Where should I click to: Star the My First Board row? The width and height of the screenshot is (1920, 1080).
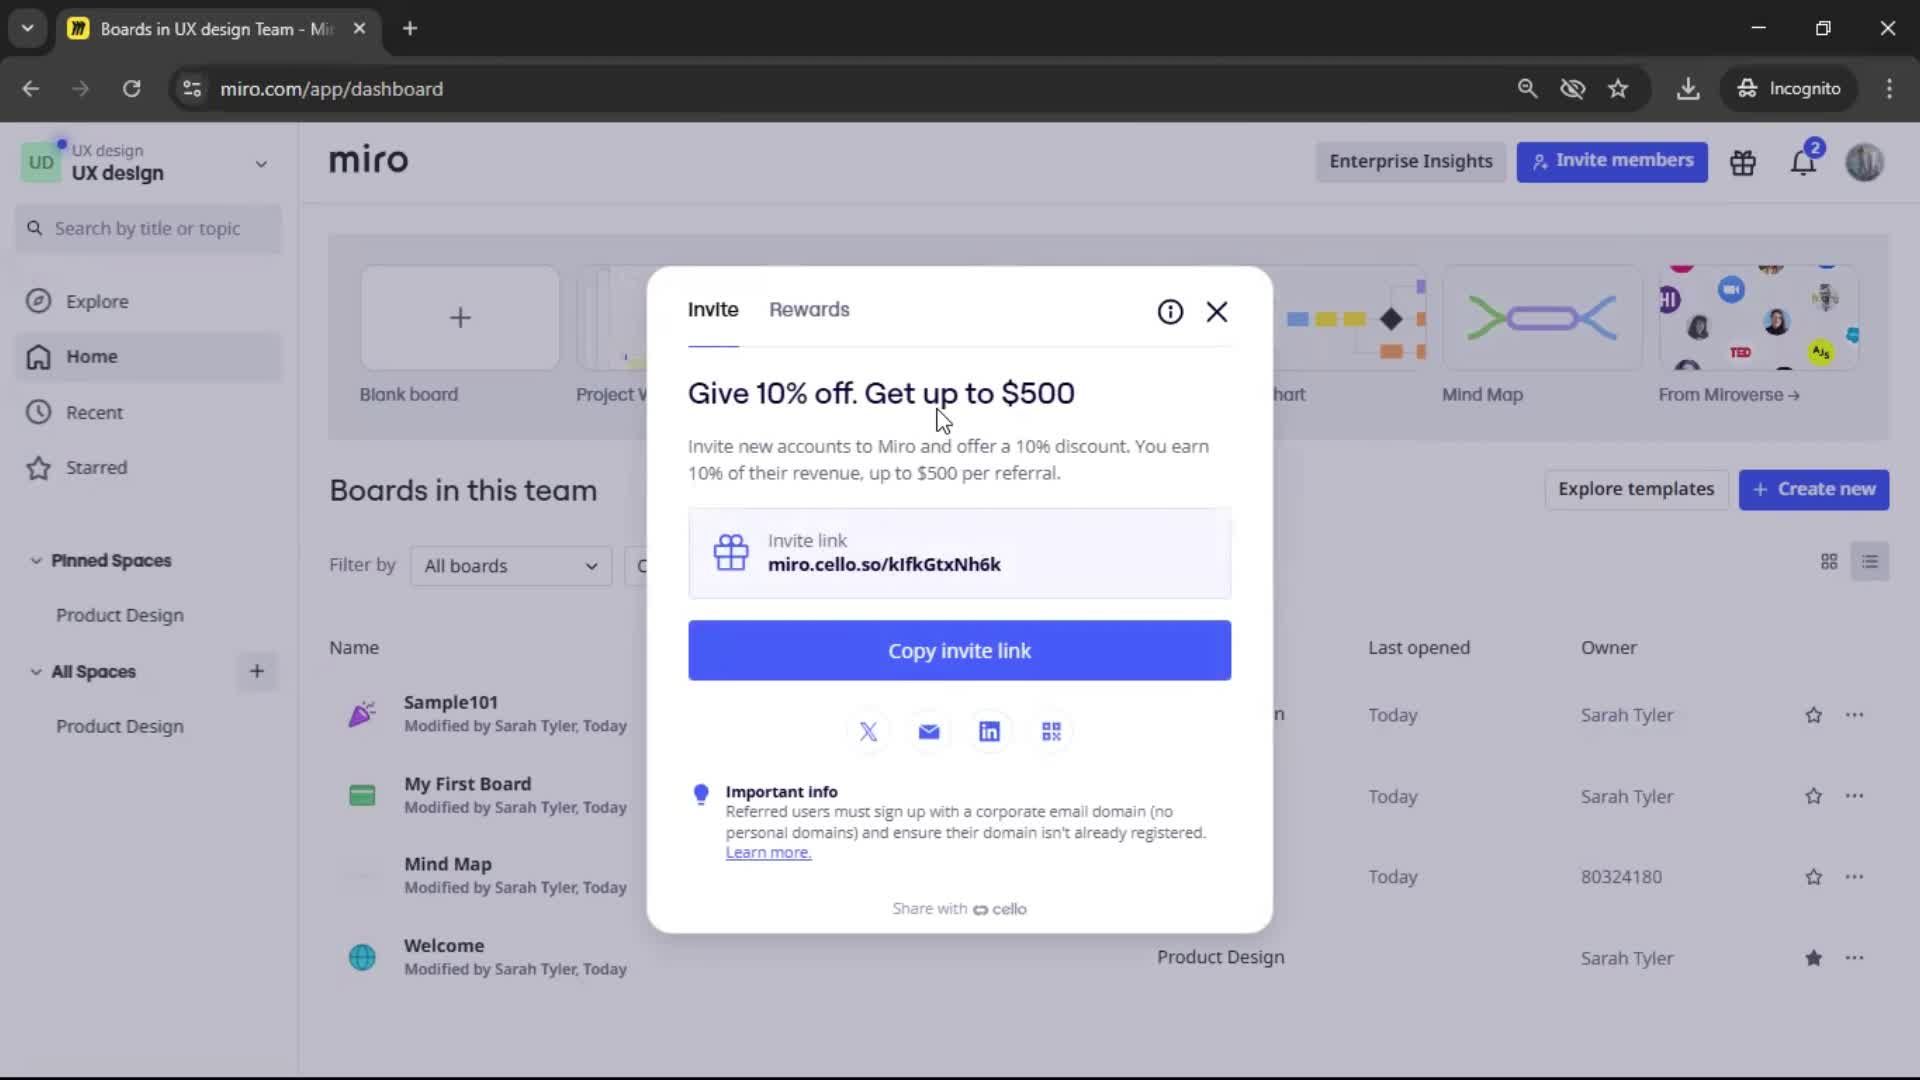pos(1813,796)
